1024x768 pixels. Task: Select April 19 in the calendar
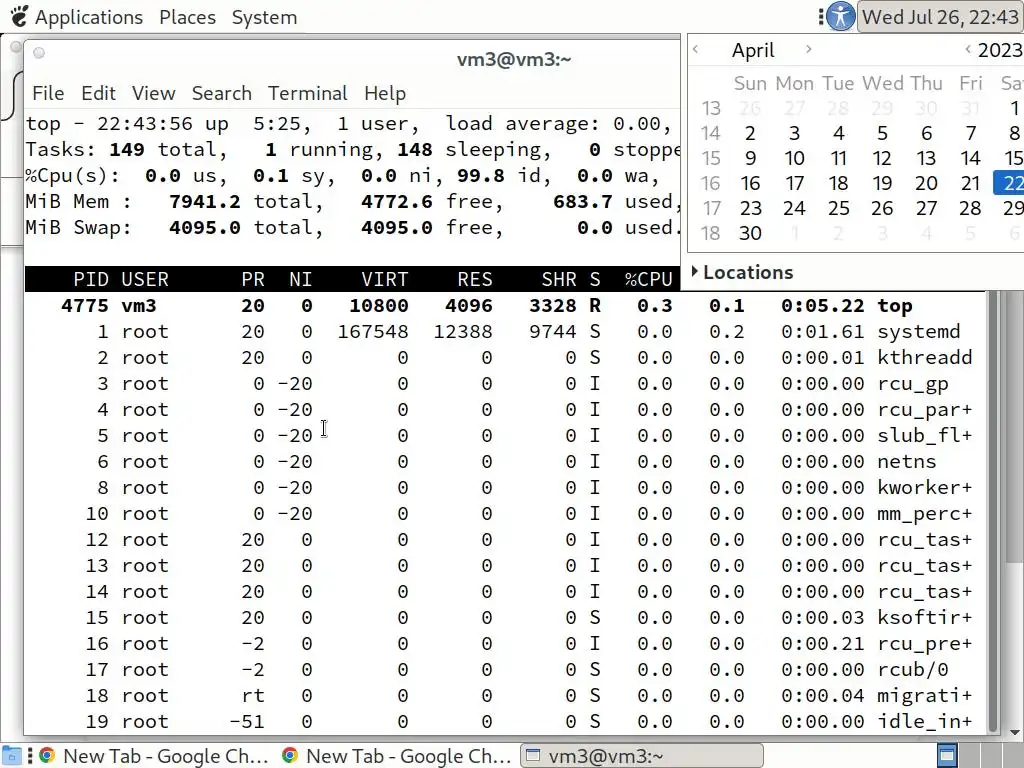click(x=882, y=184)
